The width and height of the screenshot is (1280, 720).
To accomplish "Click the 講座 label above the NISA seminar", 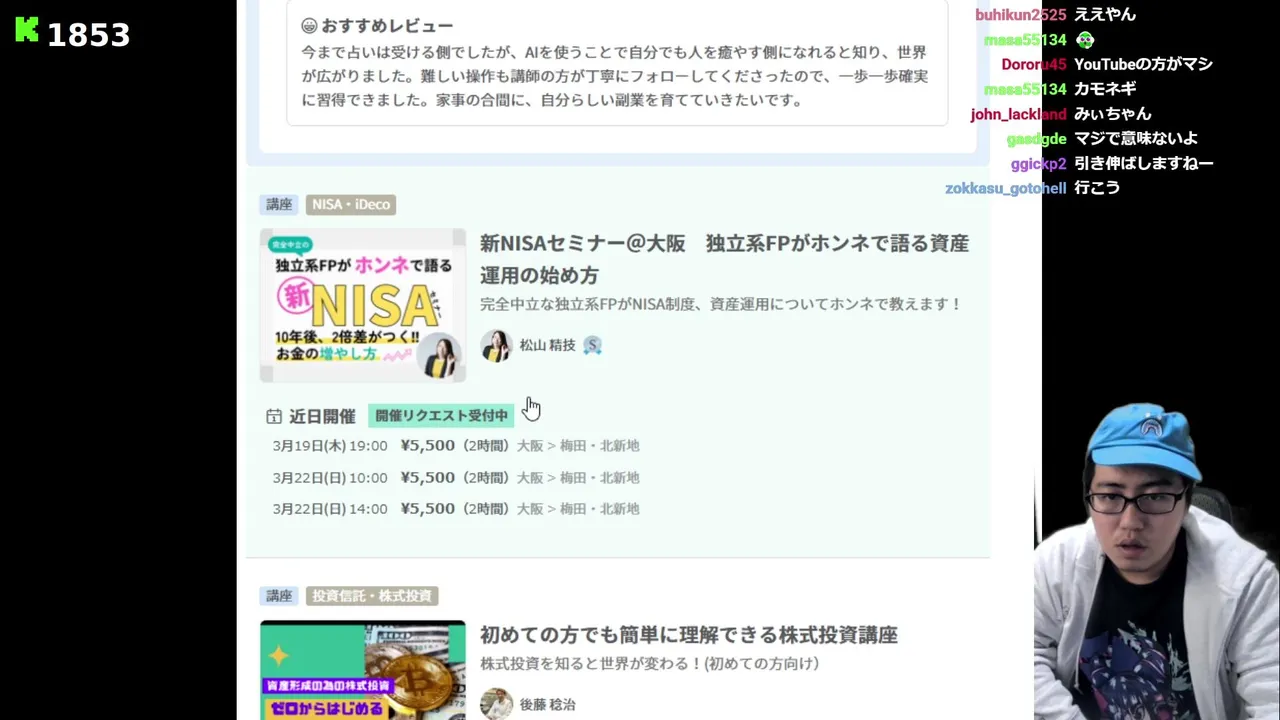I will [x=279, y=204].
